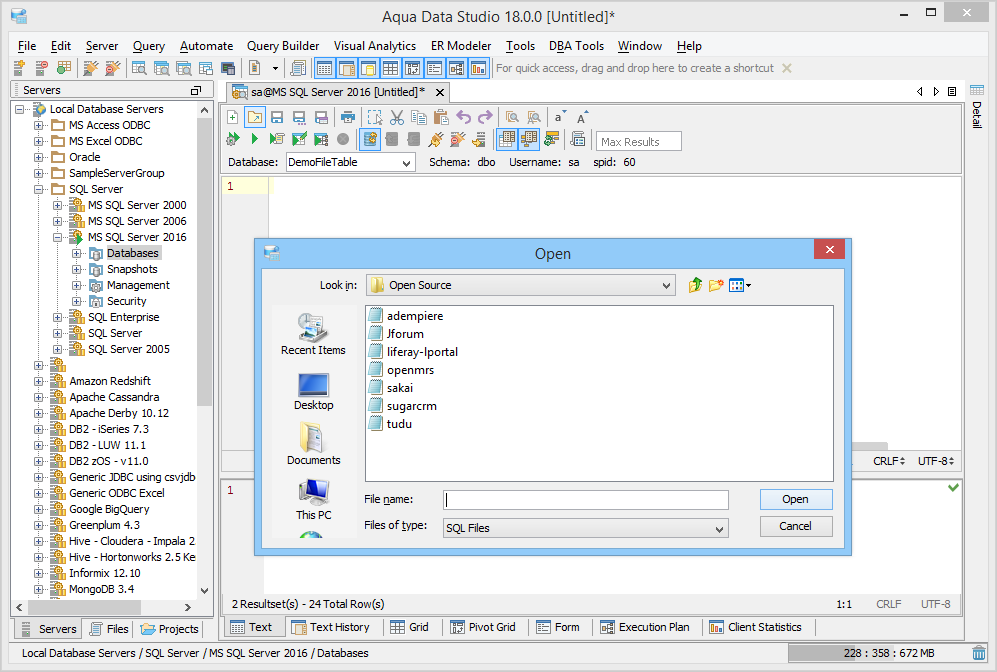
Task: Toggle the Grid results panel toolbar button
Action: tap(390, 67)
